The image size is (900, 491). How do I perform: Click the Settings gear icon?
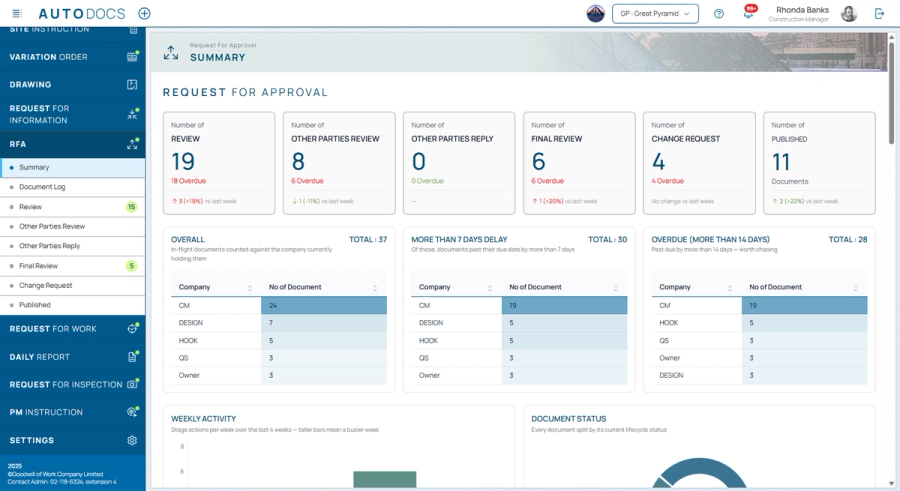click(132, 440)
